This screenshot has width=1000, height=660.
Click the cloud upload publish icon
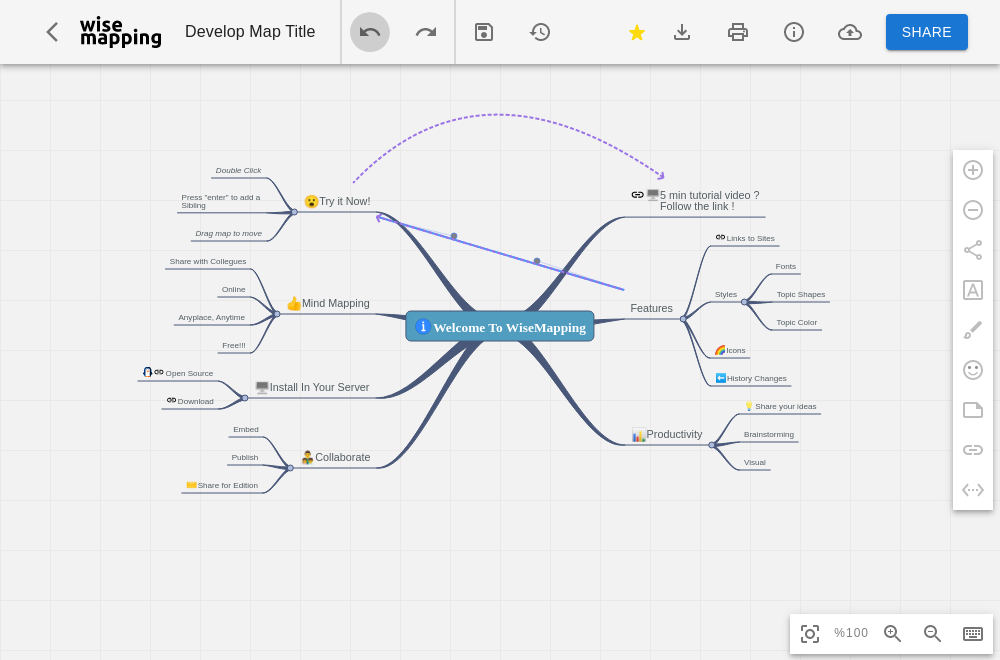click(849, 32)
